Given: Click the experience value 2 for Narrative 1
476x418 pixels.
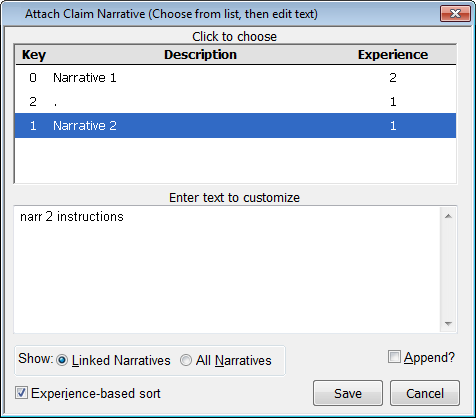Looking at the screenshot, I should (x=393, y=78).
